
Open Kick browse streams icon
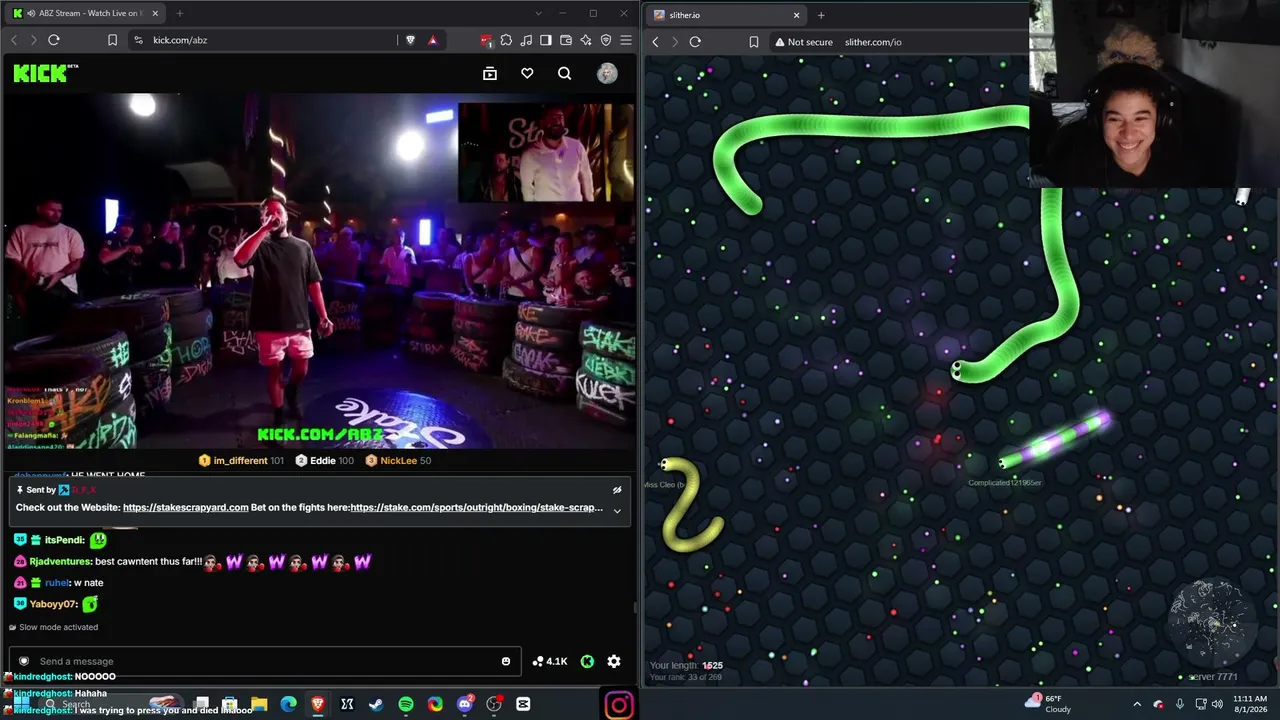[x=490, y=73]
